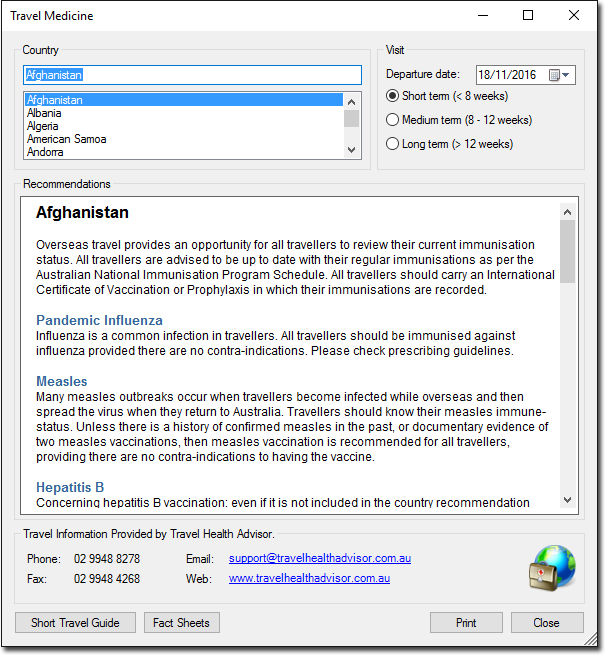Select Andorra in the country list

click(x=184, y=152)
